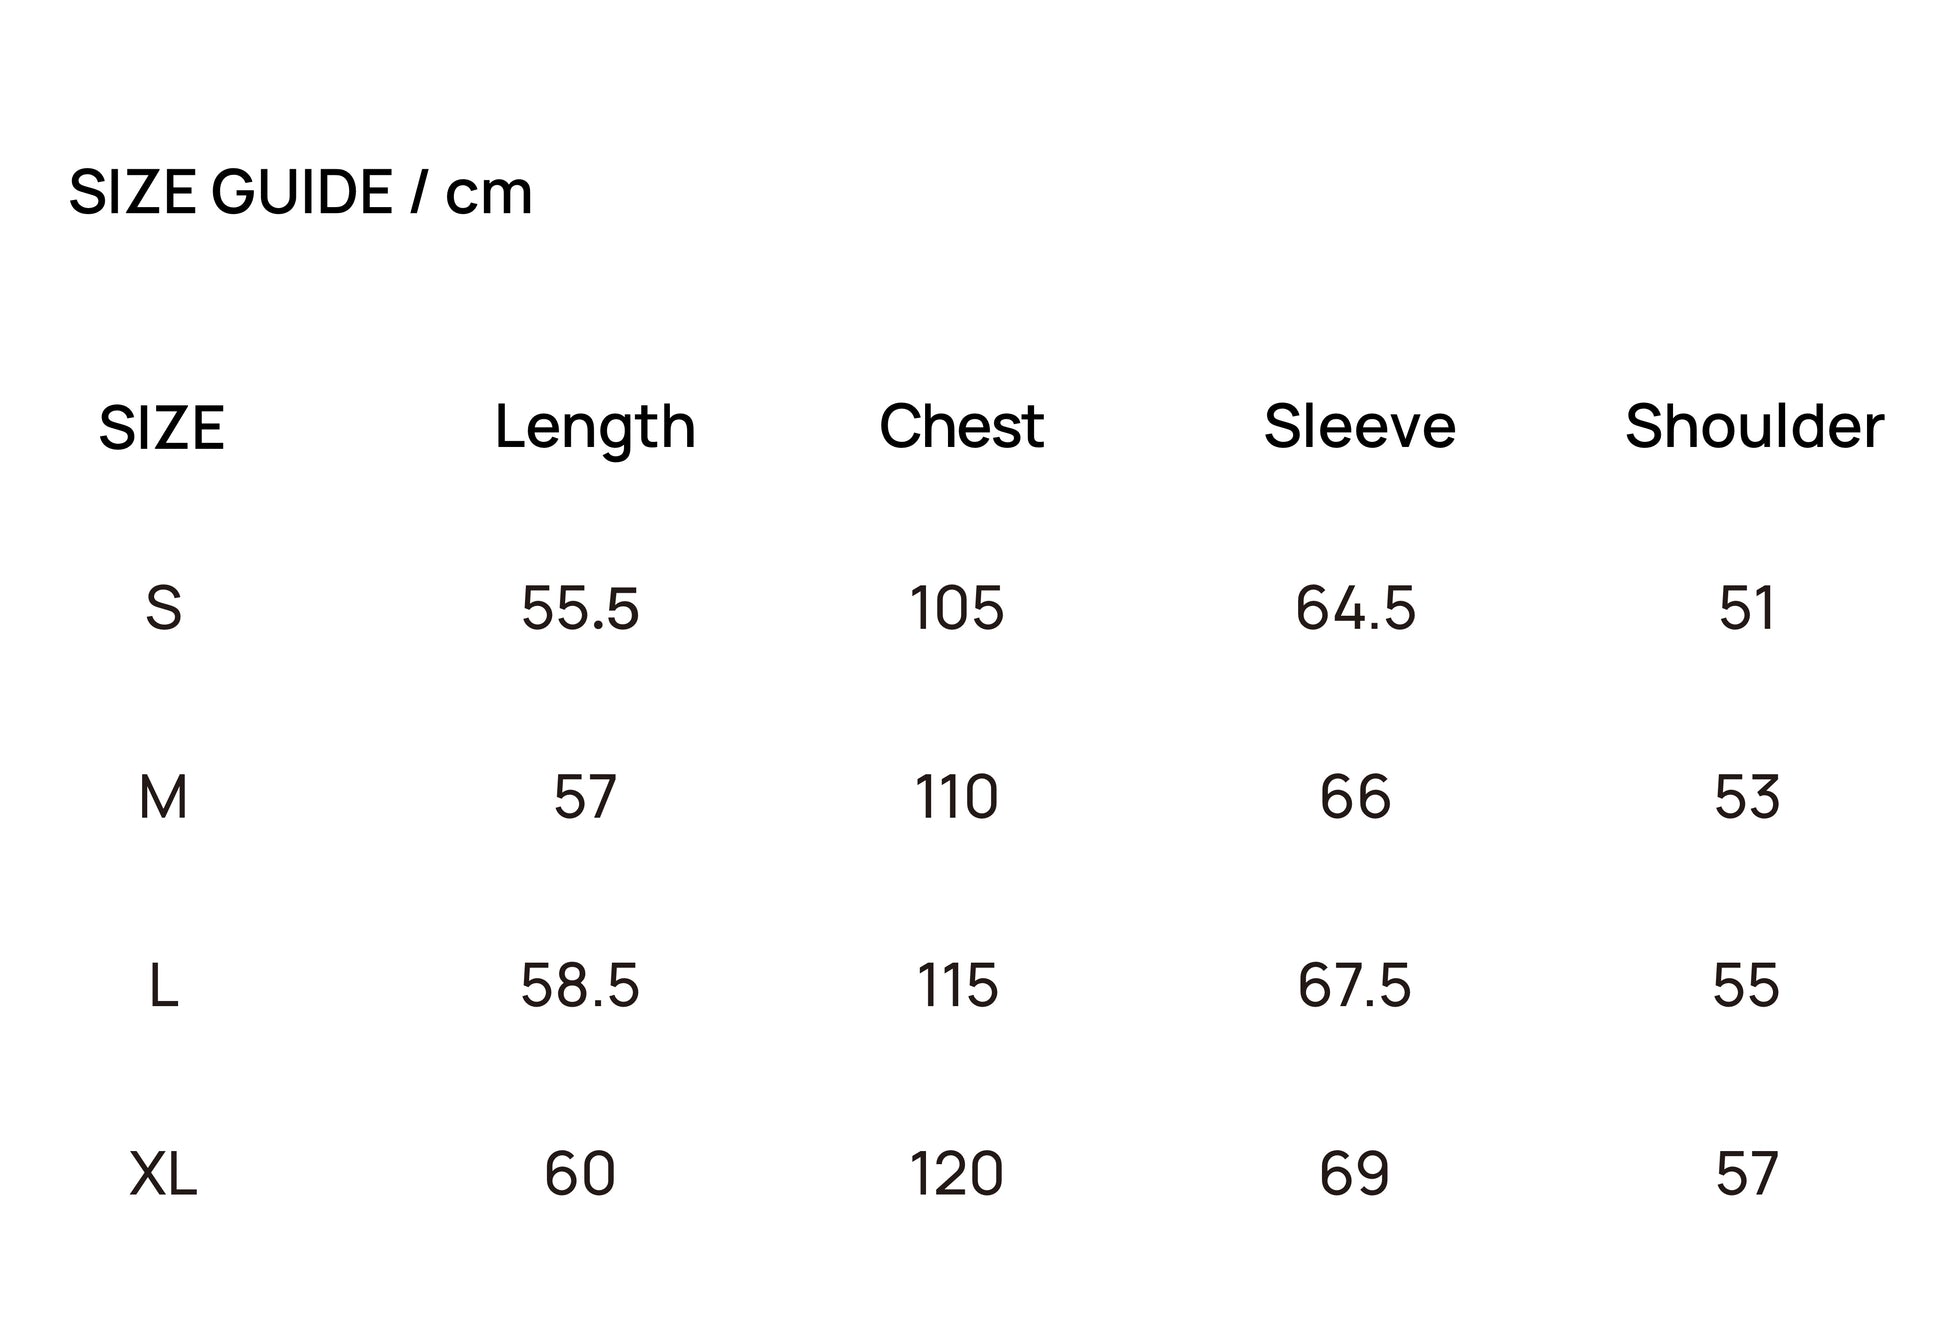The width and height of the screenshot is (1946, 1332).
Task: Select the S size row label
Action: (x=164, y=608)
